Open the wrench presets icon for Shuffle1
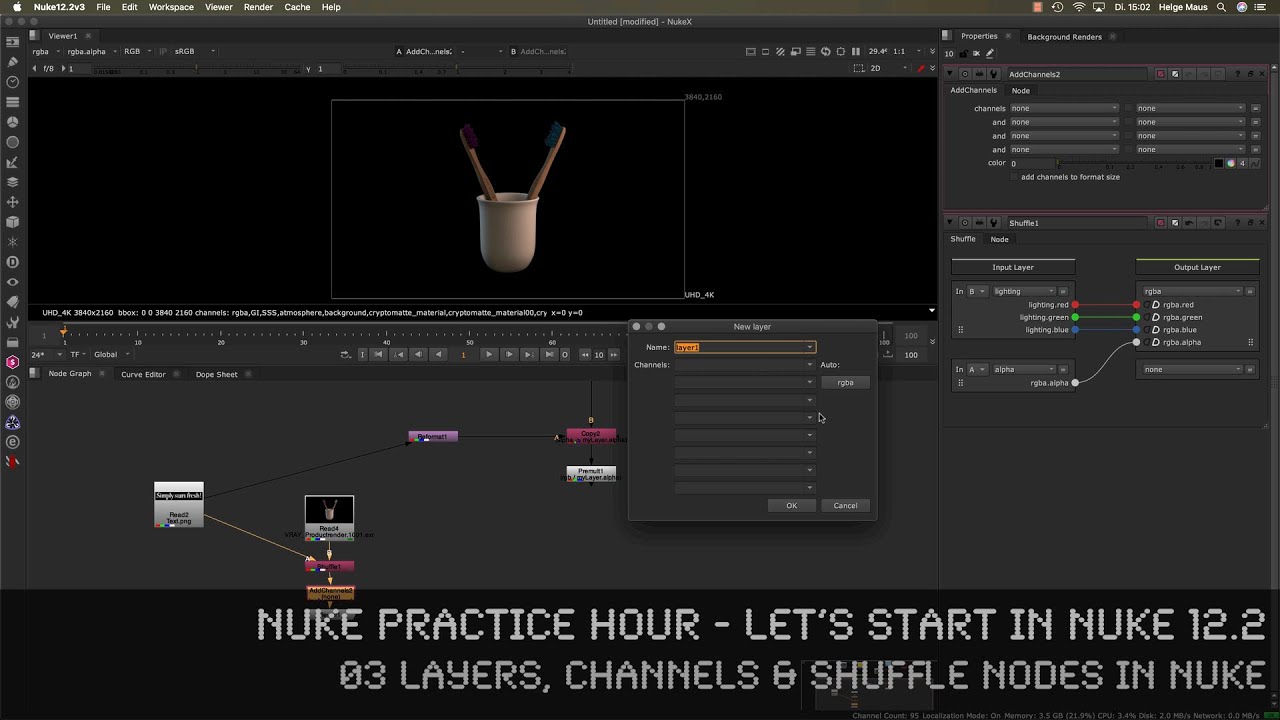 [x=993, y=223]
